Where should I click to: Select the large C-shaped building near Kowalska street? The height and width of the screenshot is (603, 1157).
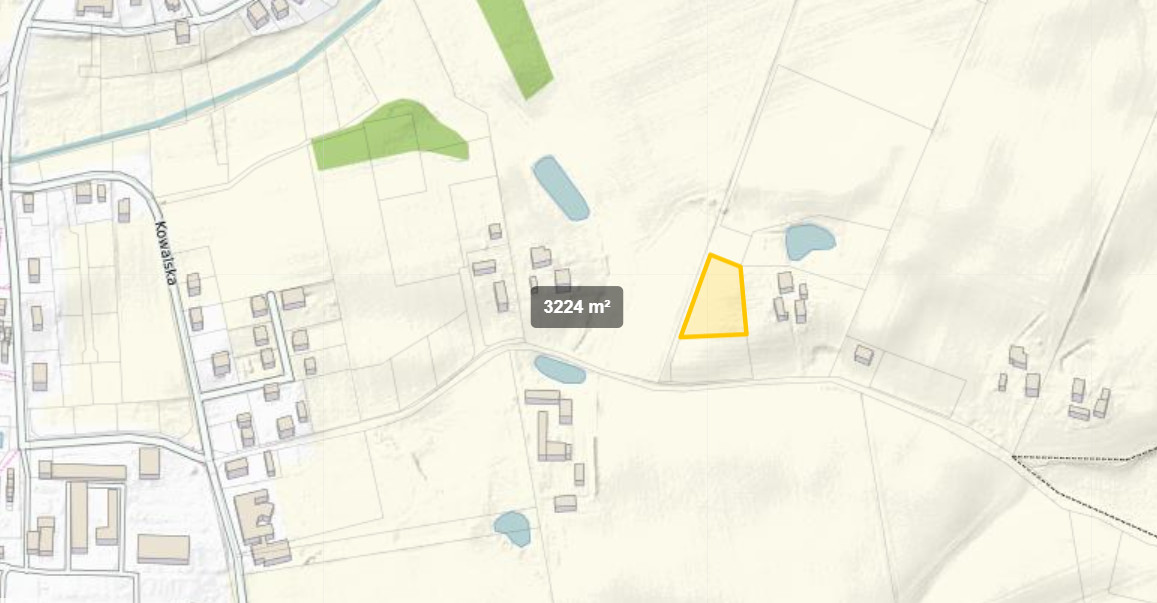254,515
